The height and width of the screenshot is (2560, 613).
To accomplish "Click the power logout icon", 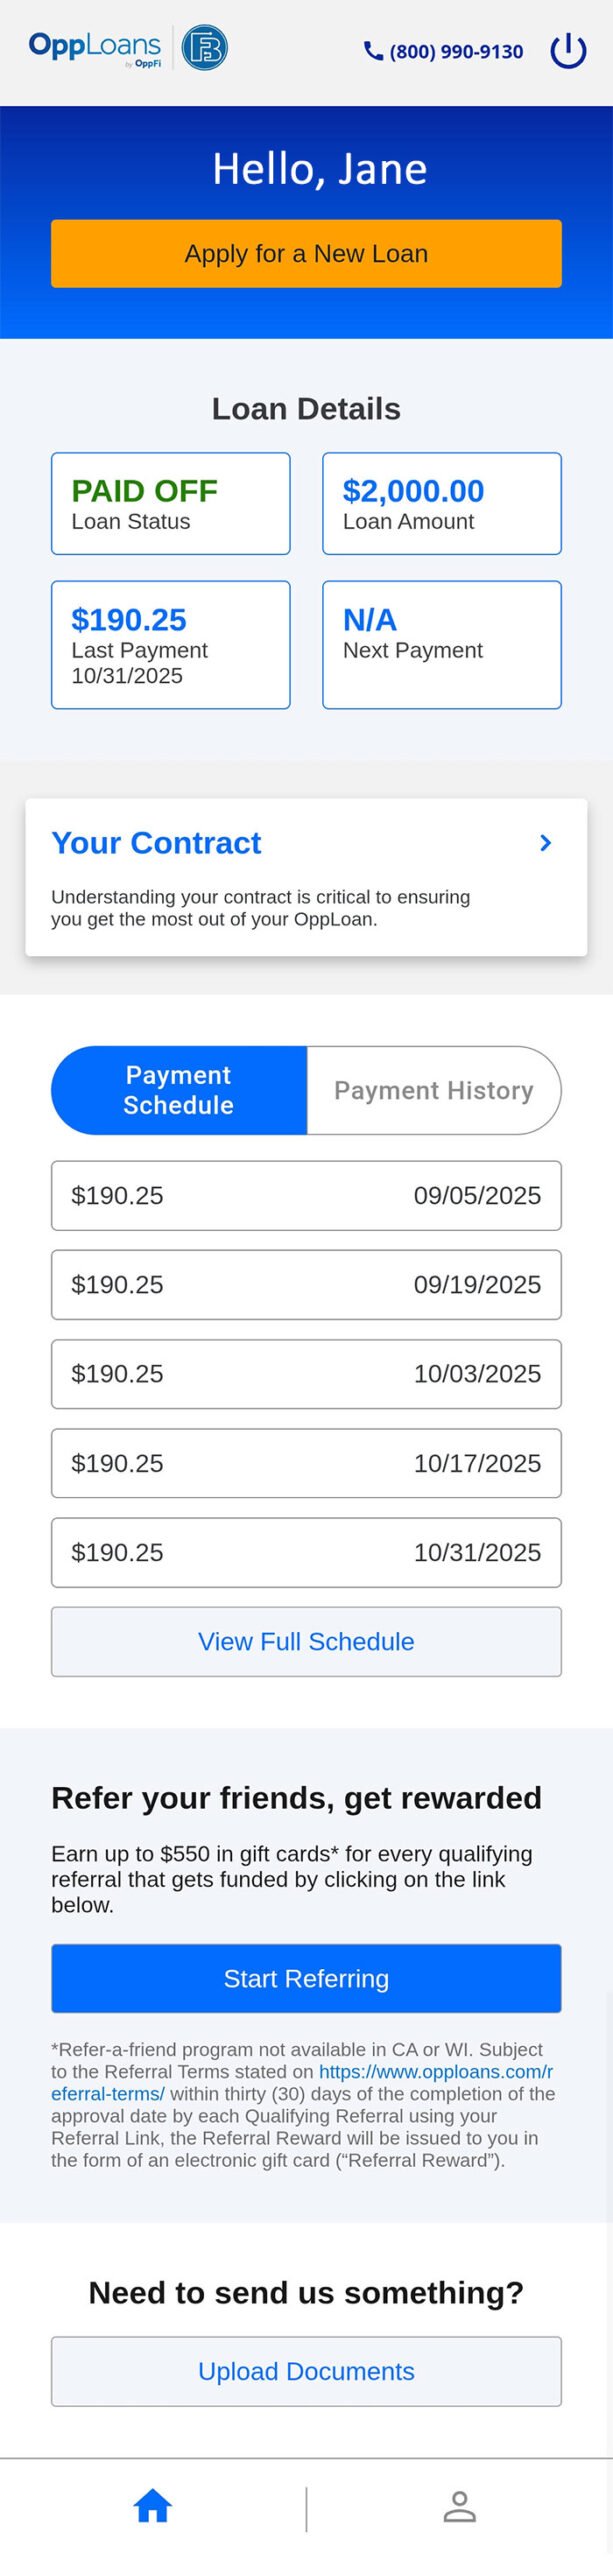I will (x=568, y=50).
